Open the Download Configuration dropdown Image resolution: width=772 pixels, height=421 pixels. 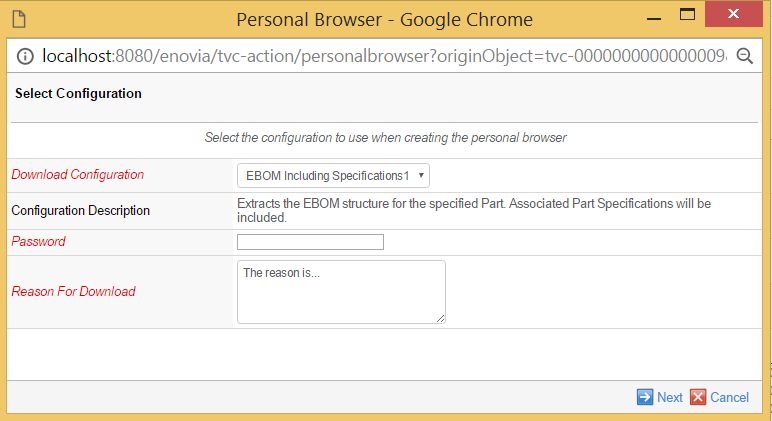pos(333,175)
